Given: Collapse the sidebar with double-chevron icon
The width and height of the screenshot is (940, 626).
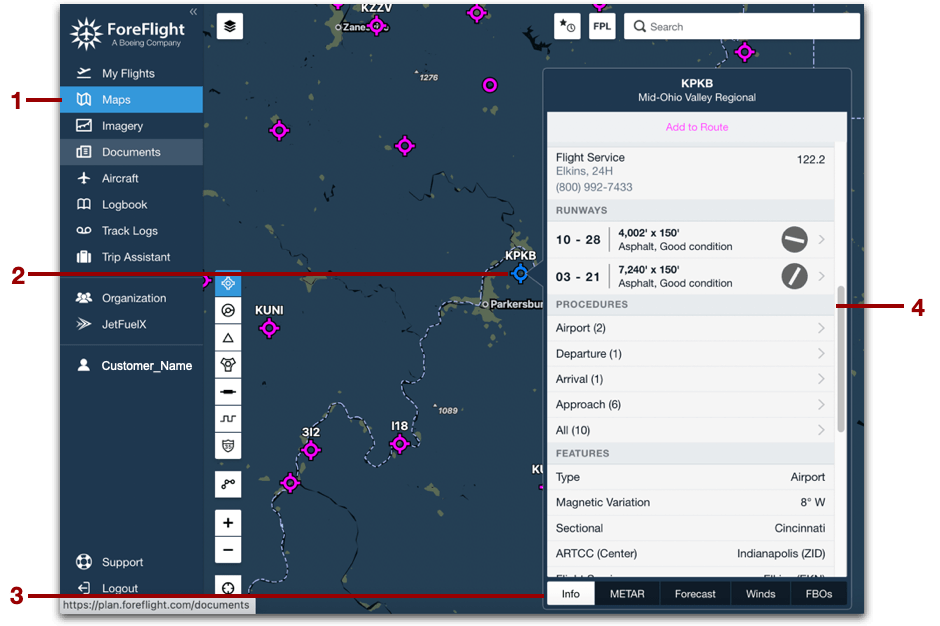Looking at the screenshot, I should point(193,11).
